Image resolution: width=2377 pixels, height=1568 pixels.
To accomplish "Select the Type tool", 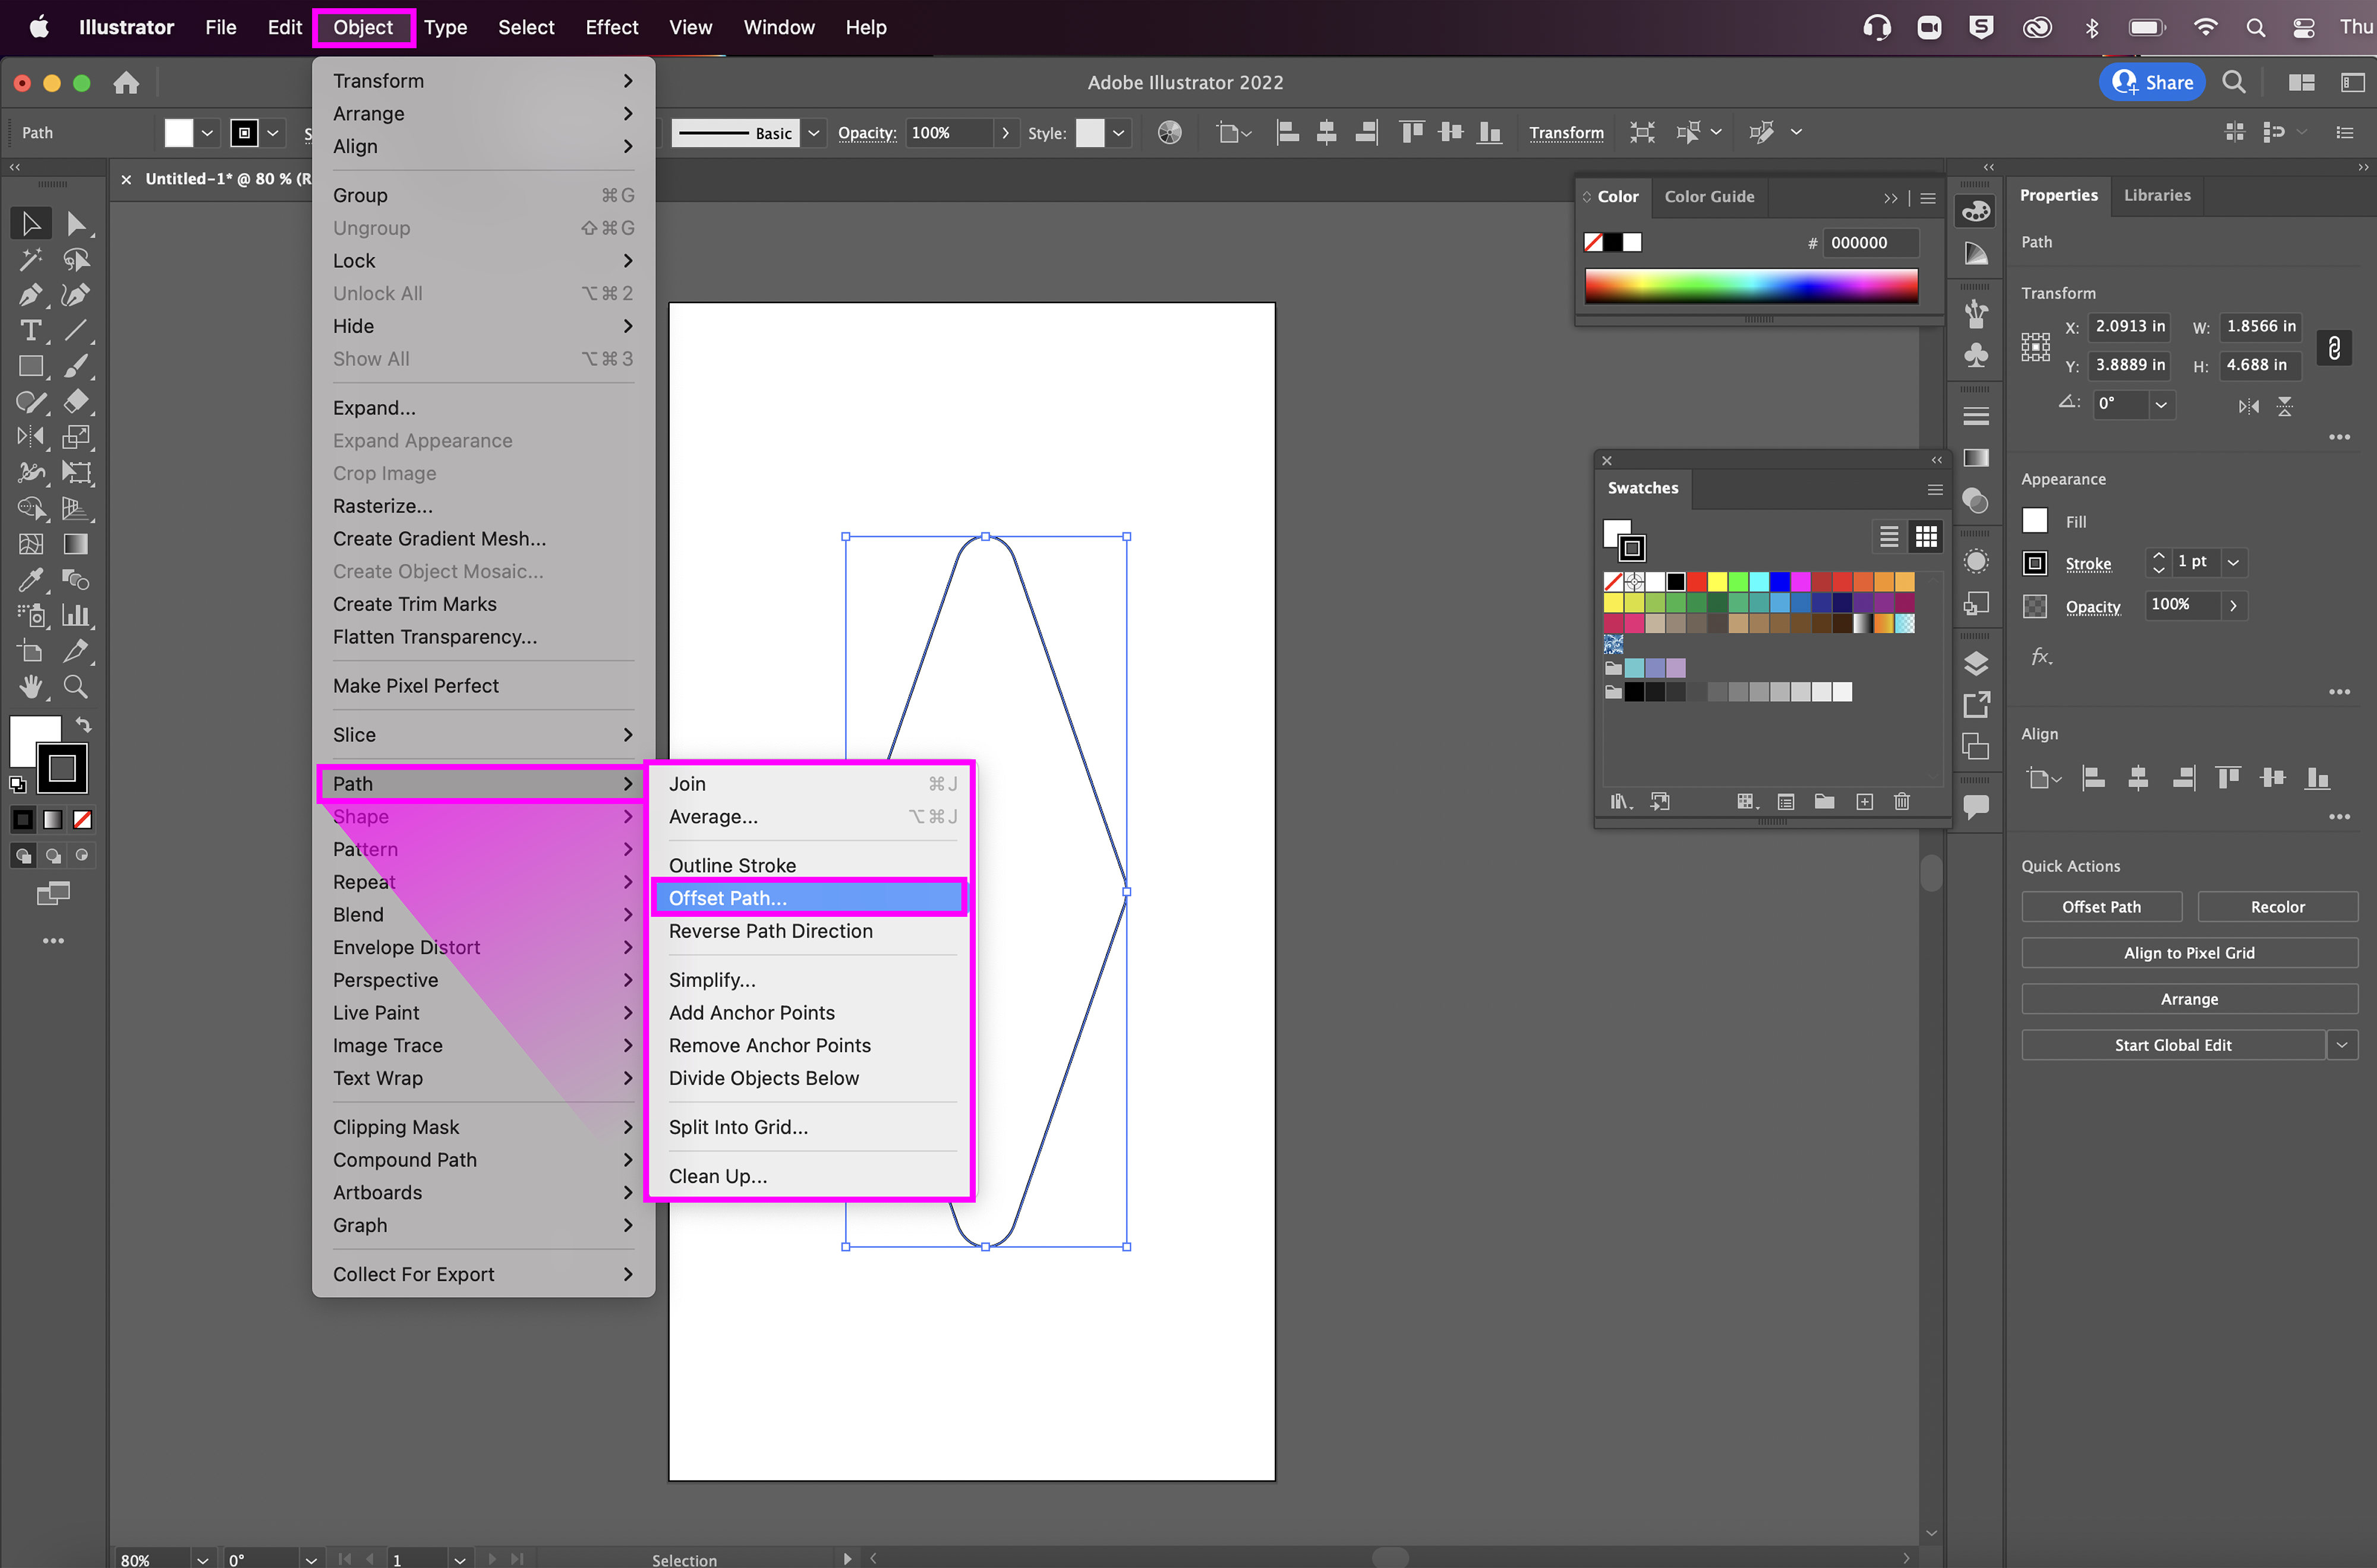I will click(x=30, y=331).
